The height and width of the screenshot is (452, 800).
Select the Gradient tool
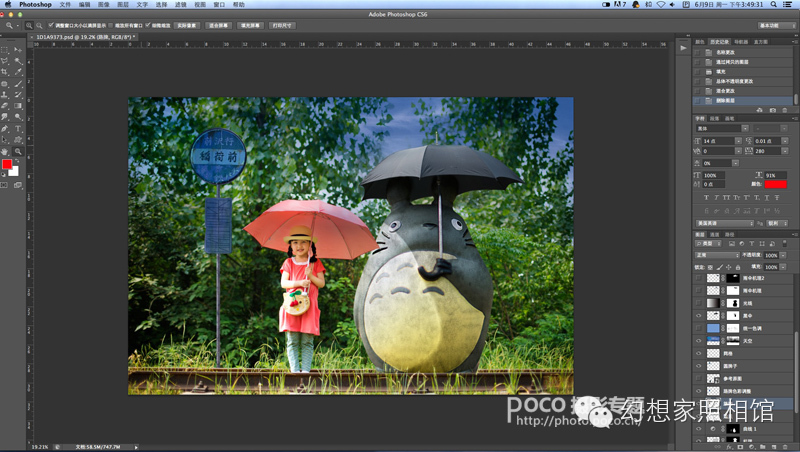coord(18,106)
